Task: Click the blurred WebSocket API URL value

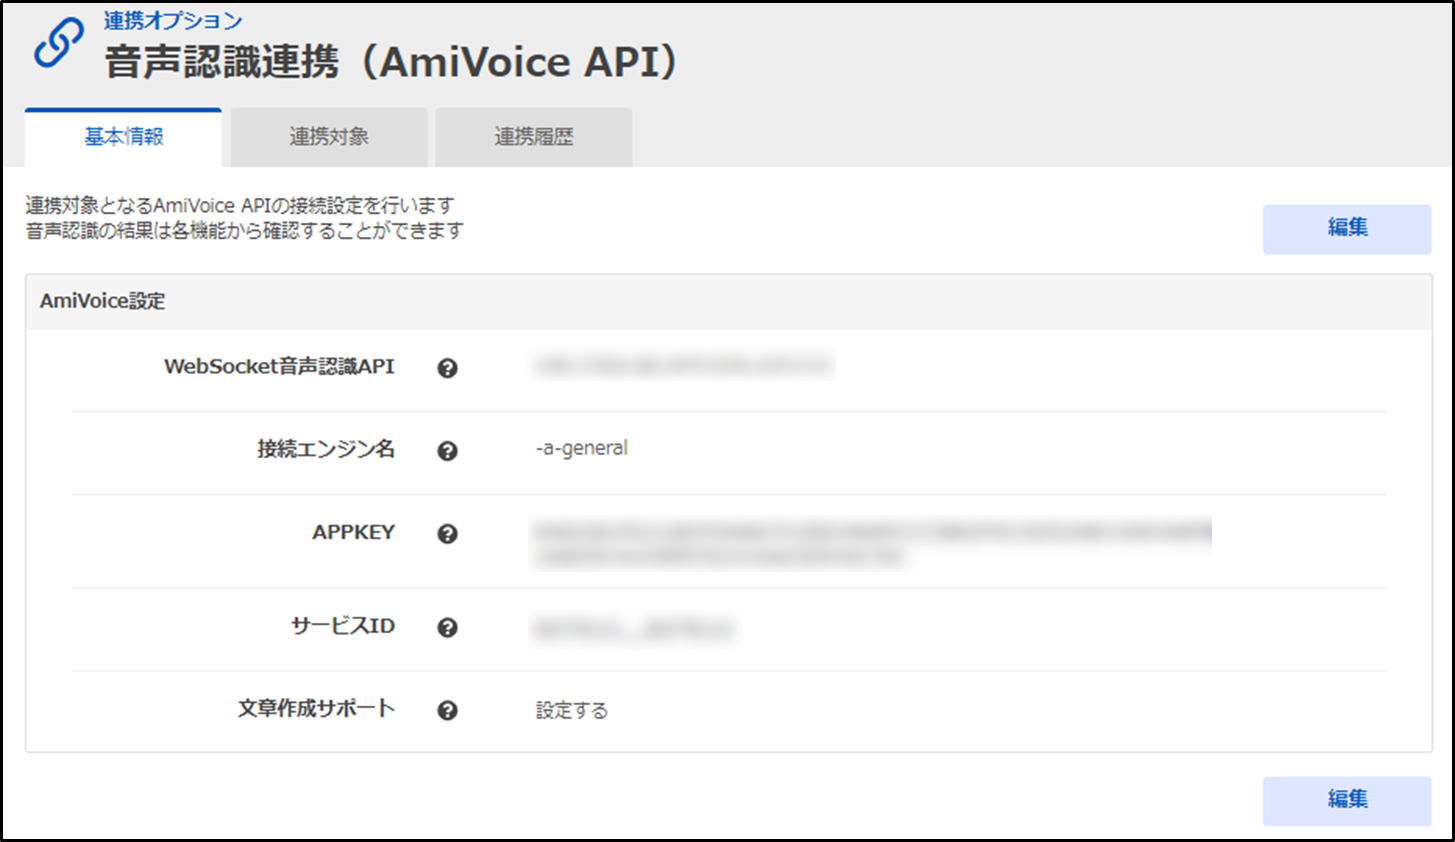Action: [x=684, y=367]
